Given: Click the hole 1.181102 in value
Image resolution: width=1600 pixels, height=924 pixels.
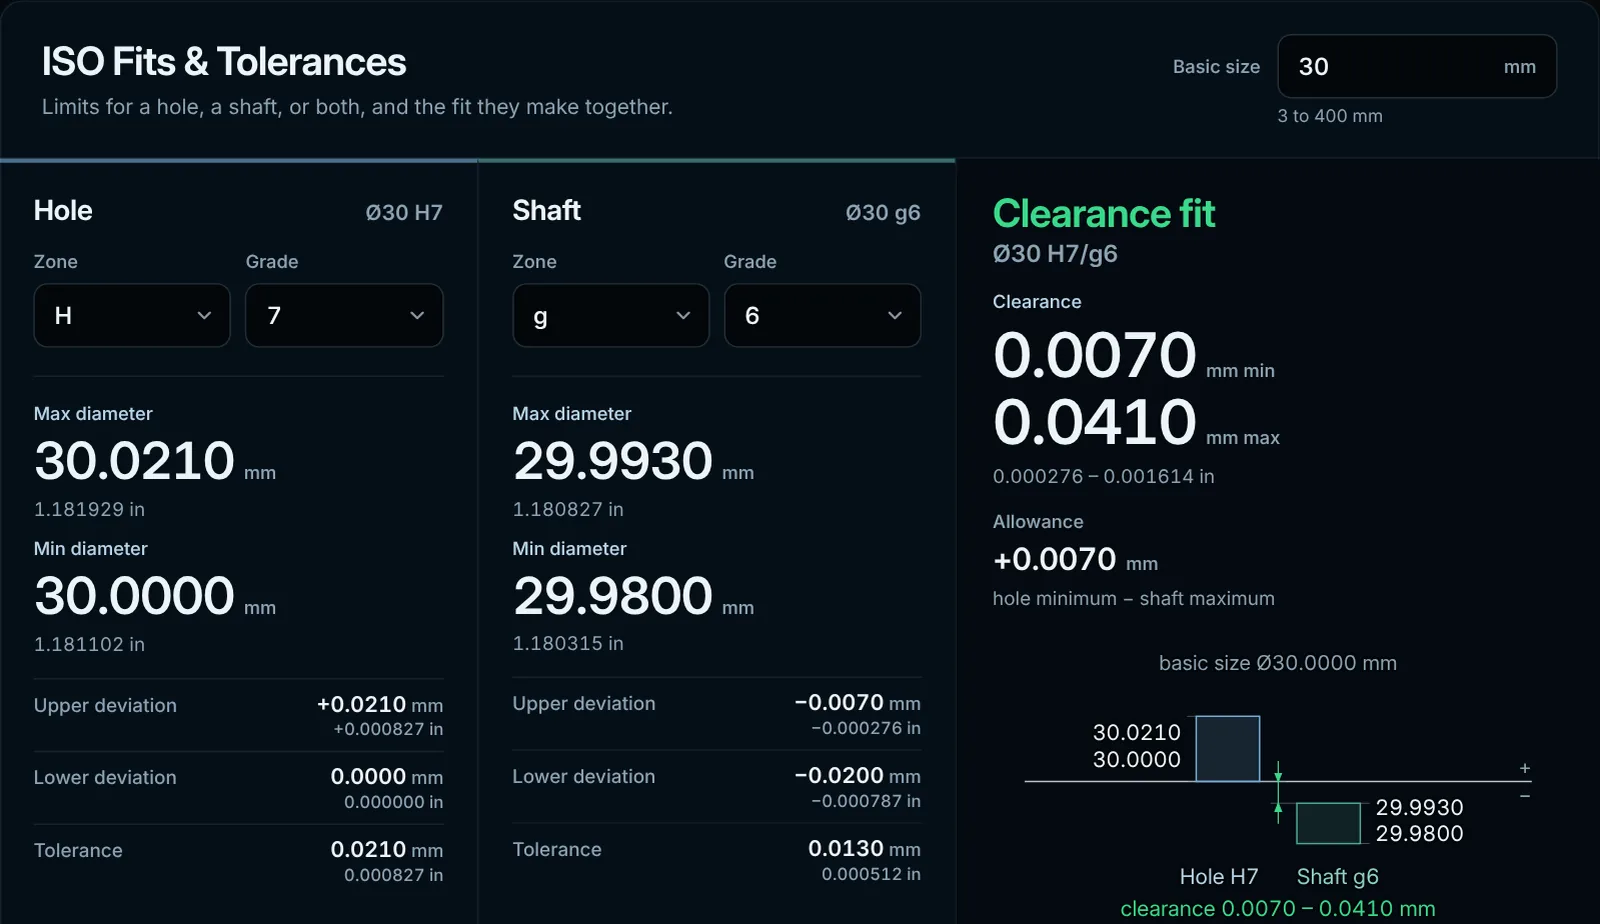Looking at the screenshot, I should [x=89, y=645].
